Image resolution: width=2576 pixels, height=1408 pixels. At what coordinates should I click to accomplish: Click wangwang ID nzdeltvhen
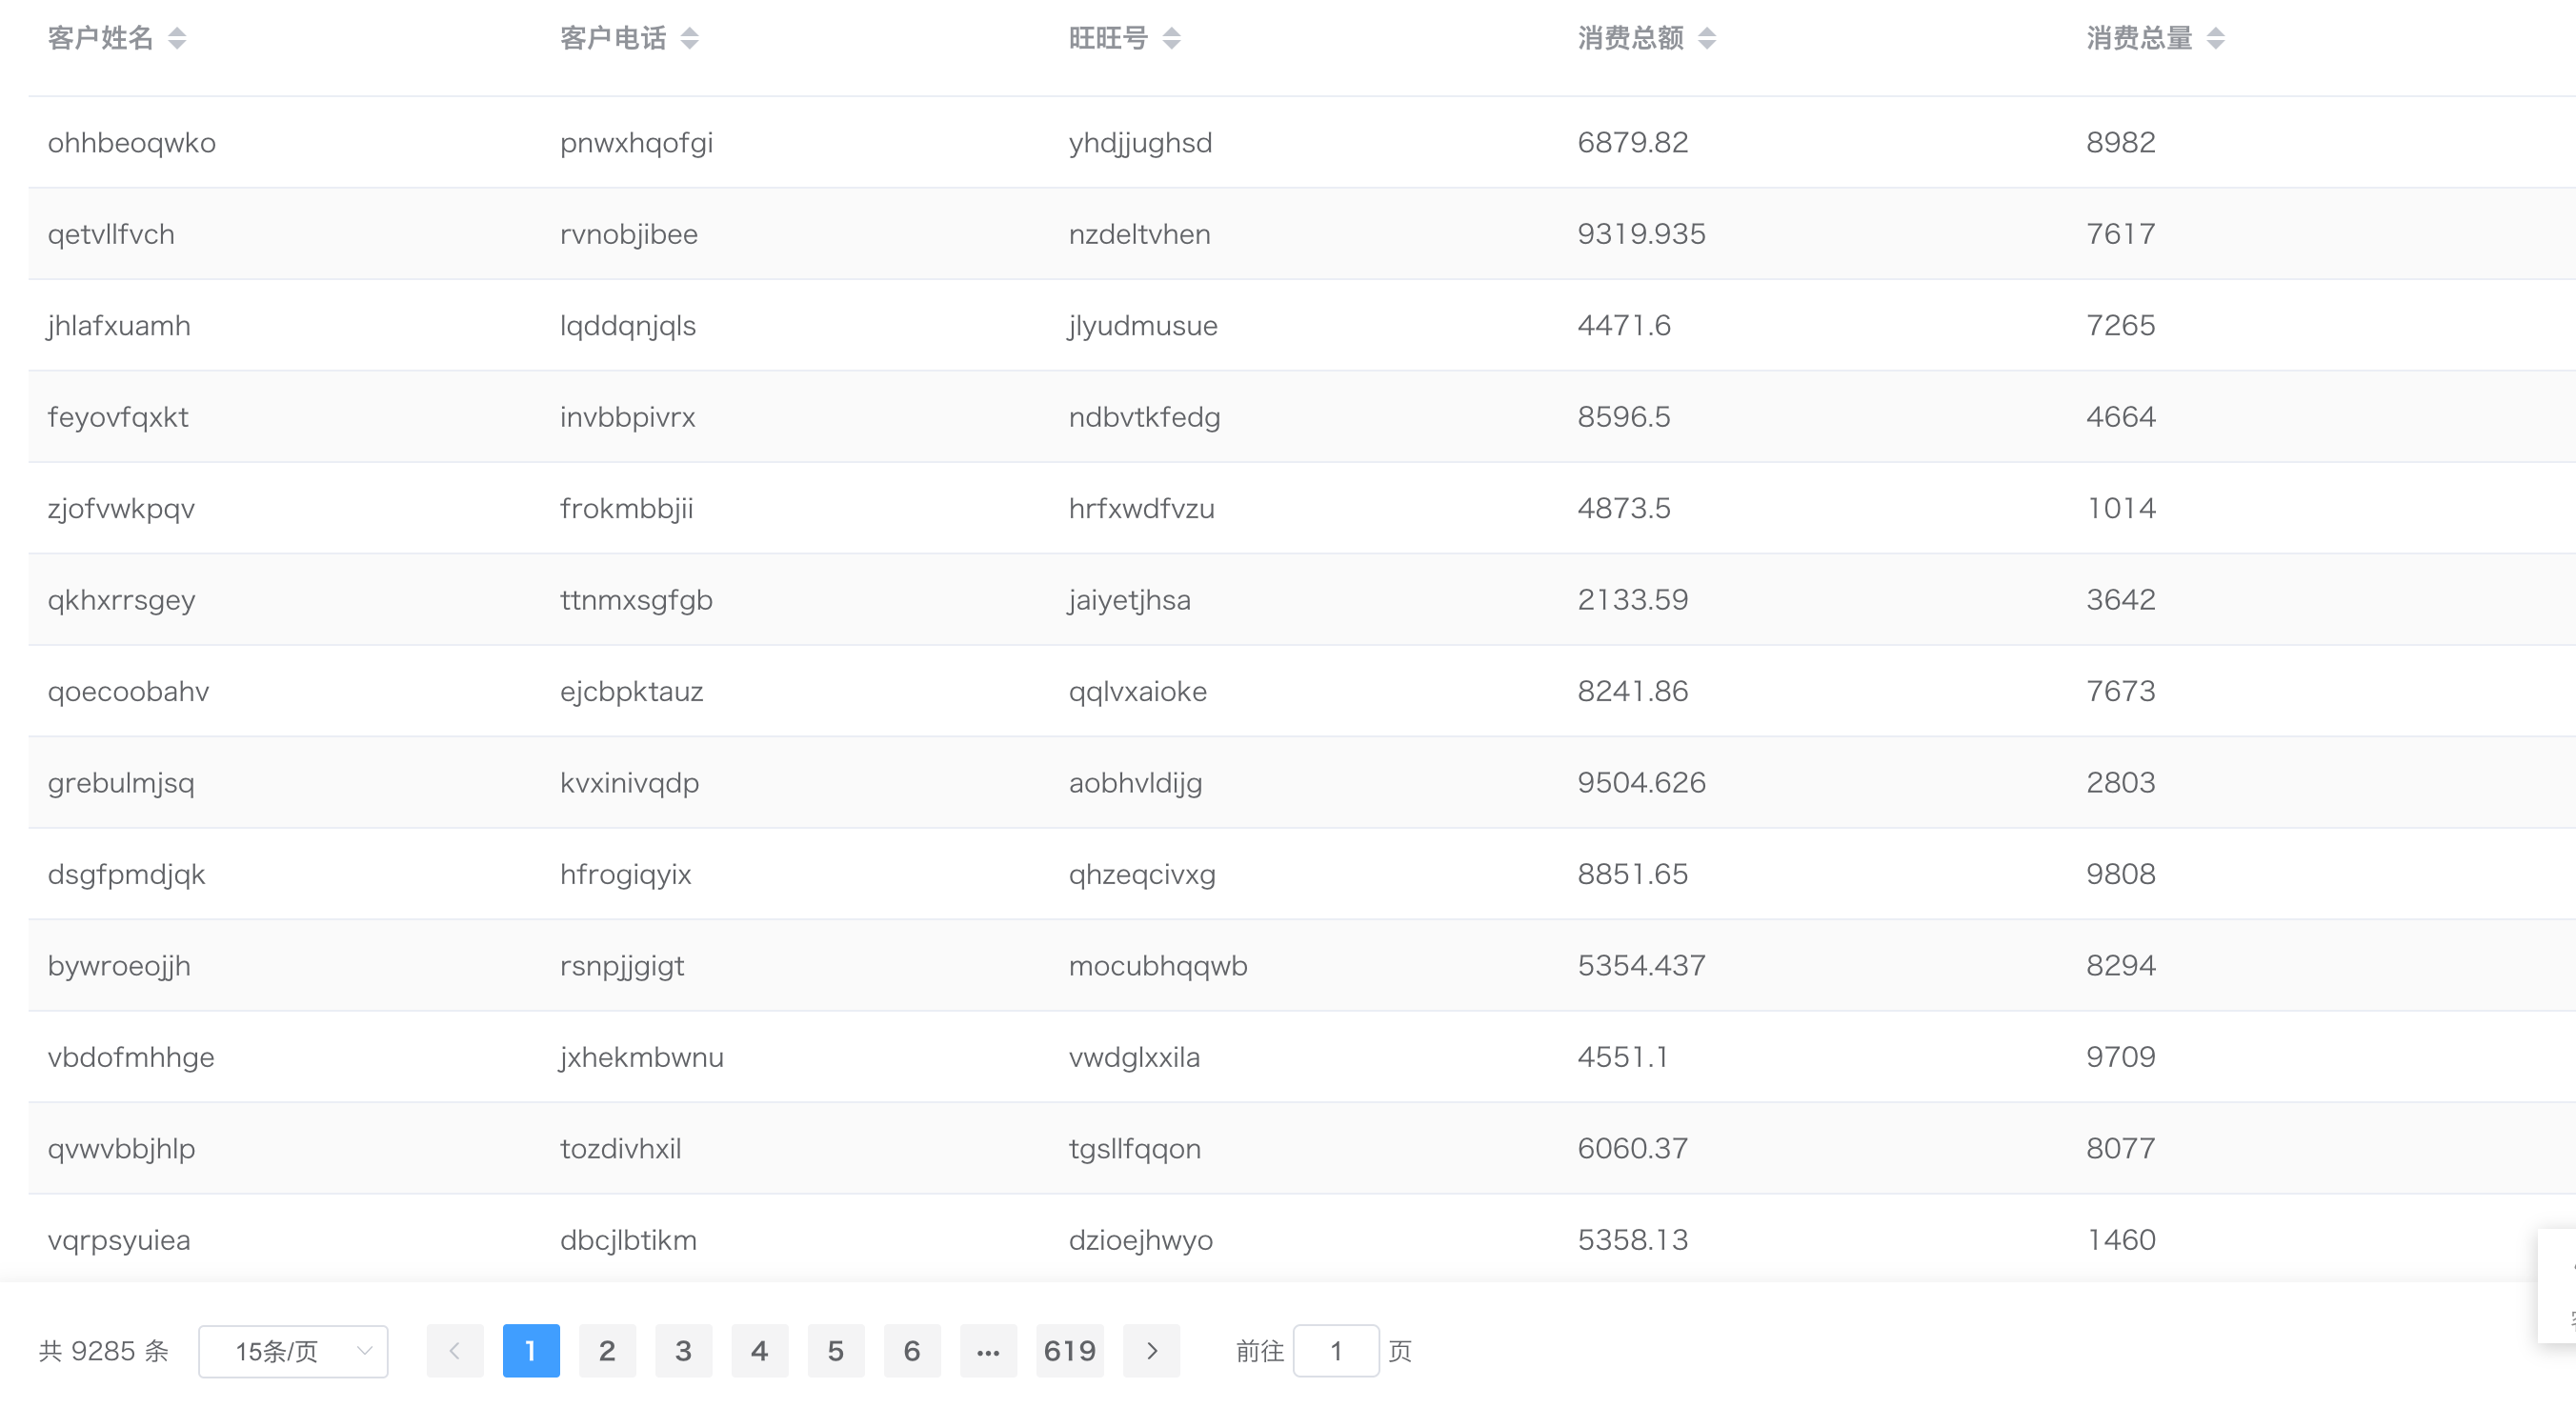[x=1140, y=234]
